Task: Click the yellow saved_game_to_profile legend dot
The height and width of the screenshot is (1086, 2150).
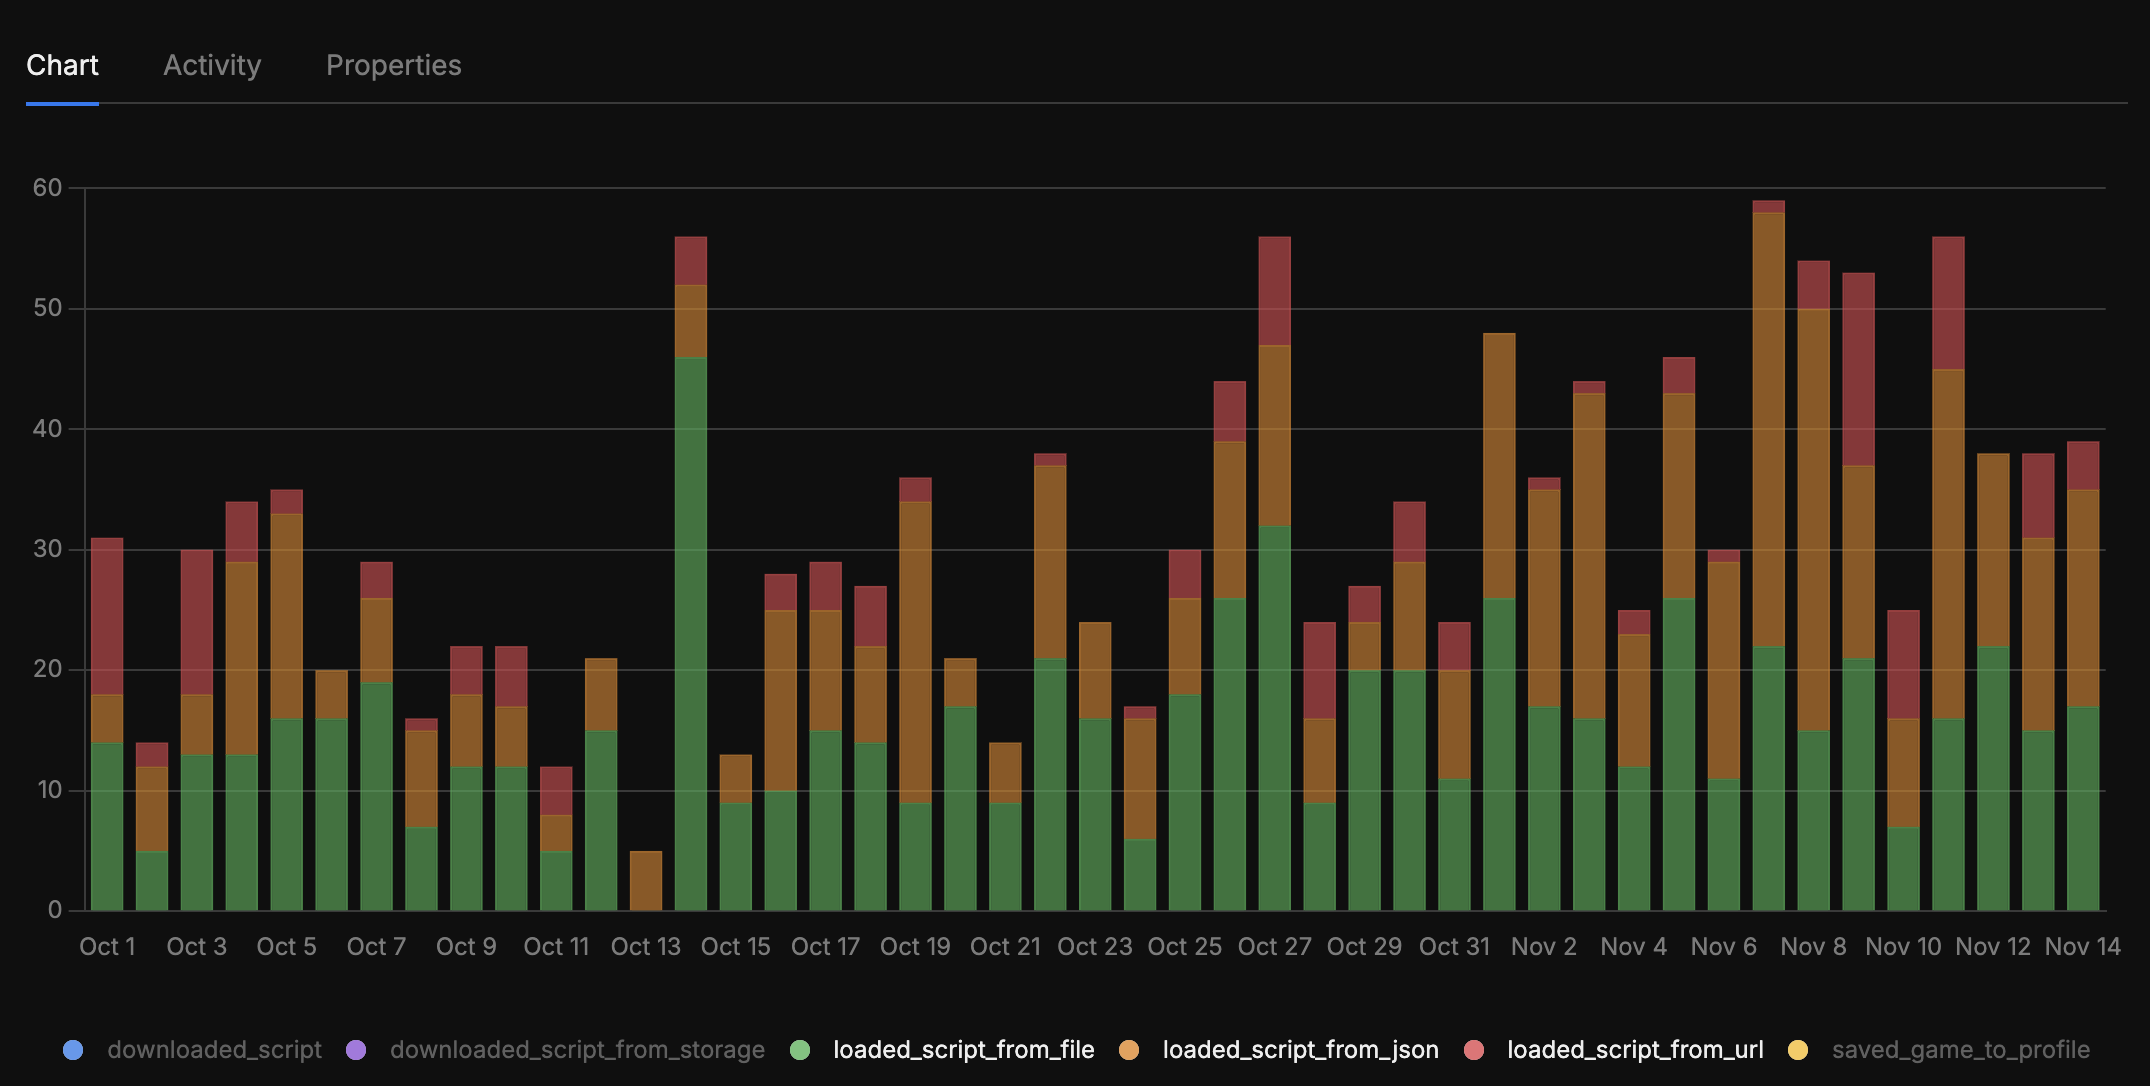Action: click(1798, 1050)
